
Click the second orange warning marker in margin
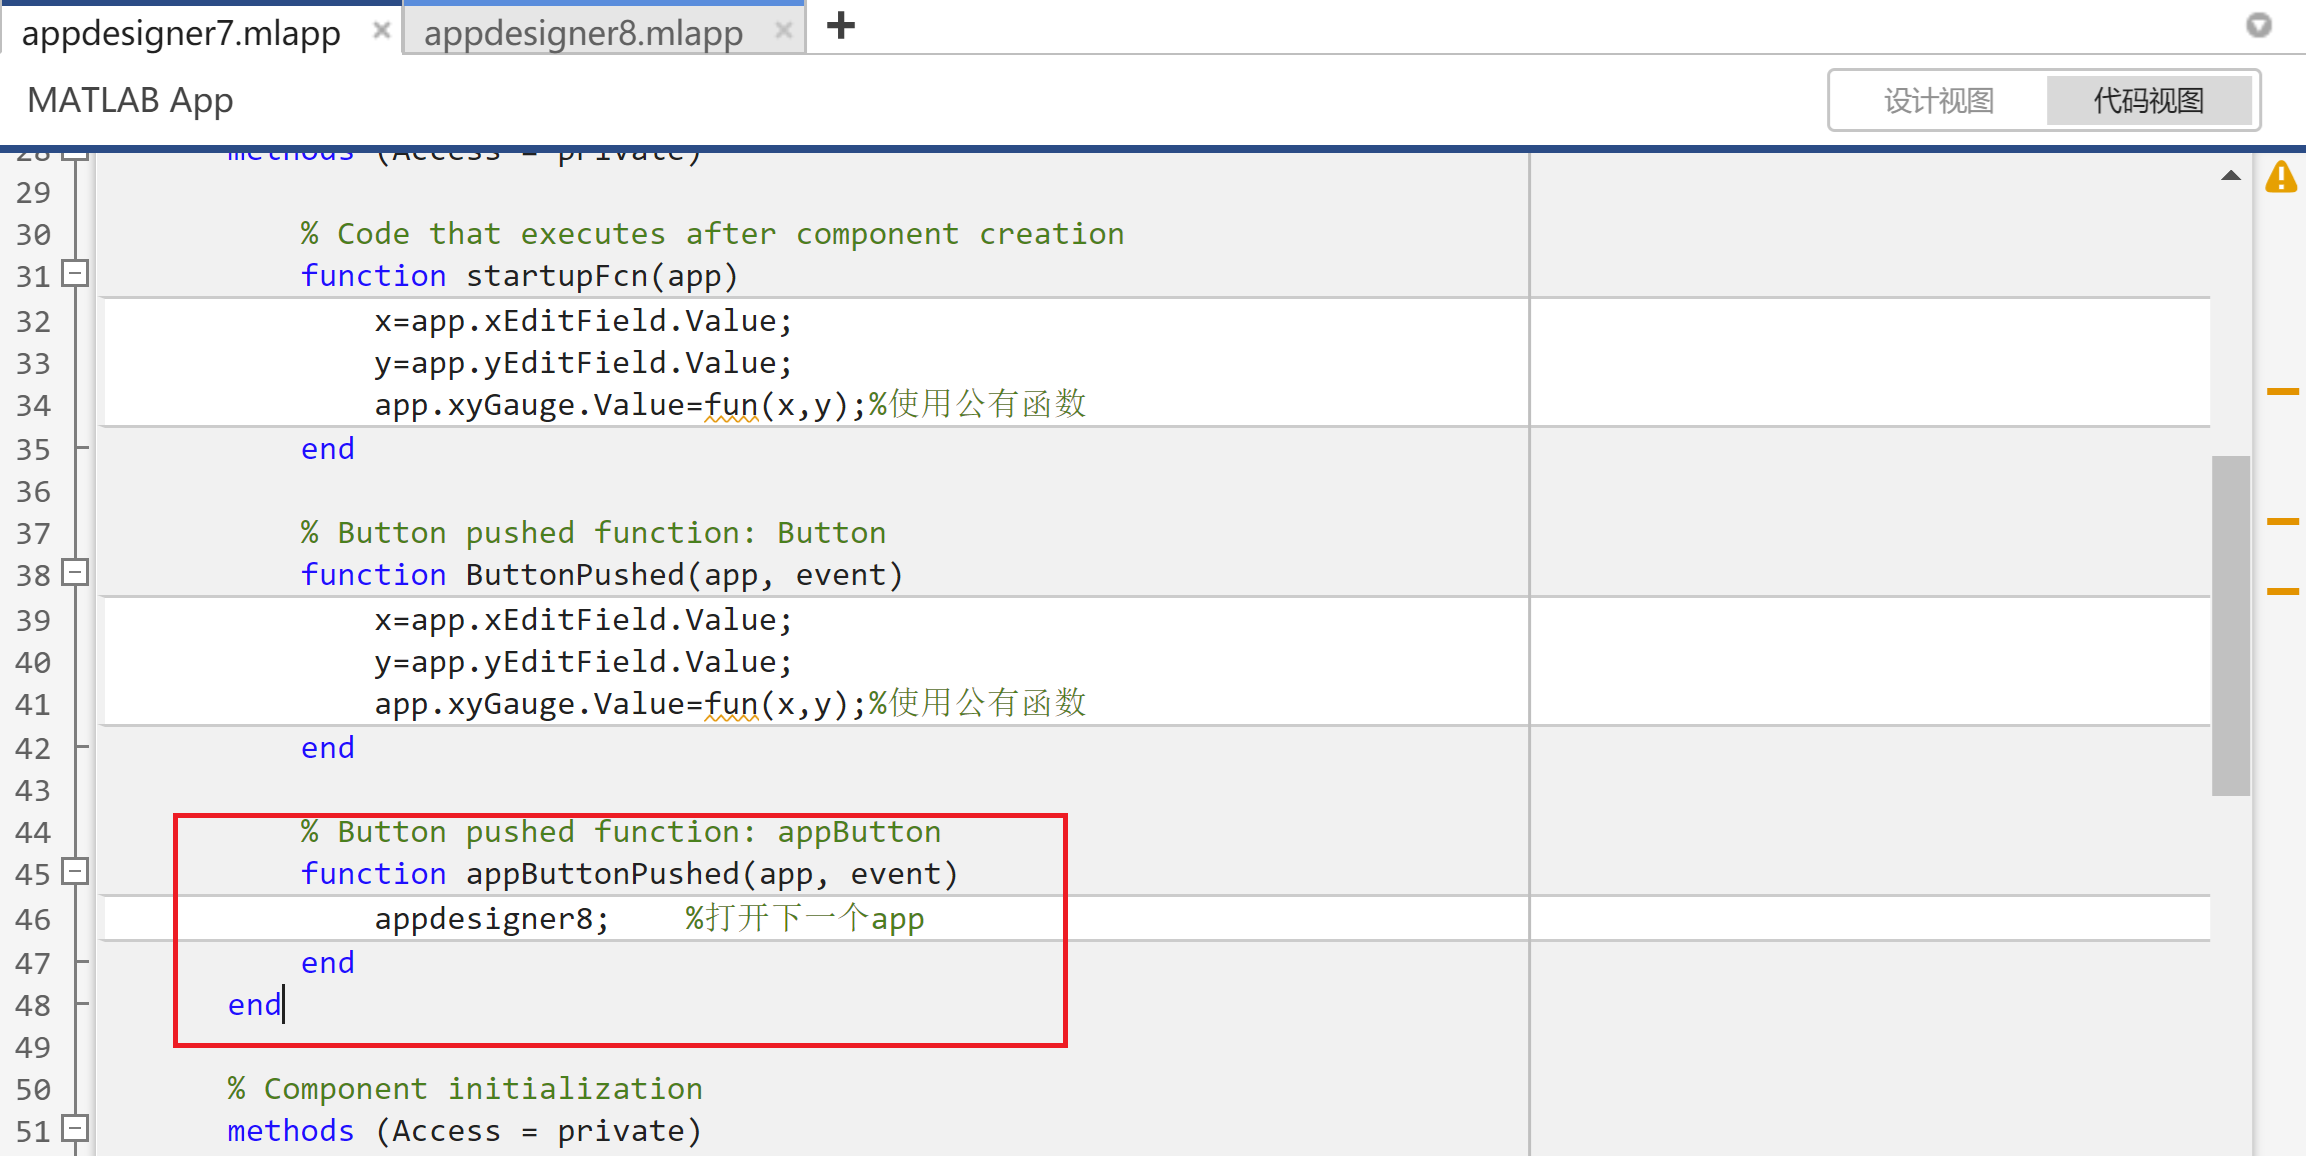[x=2282, y=521]
